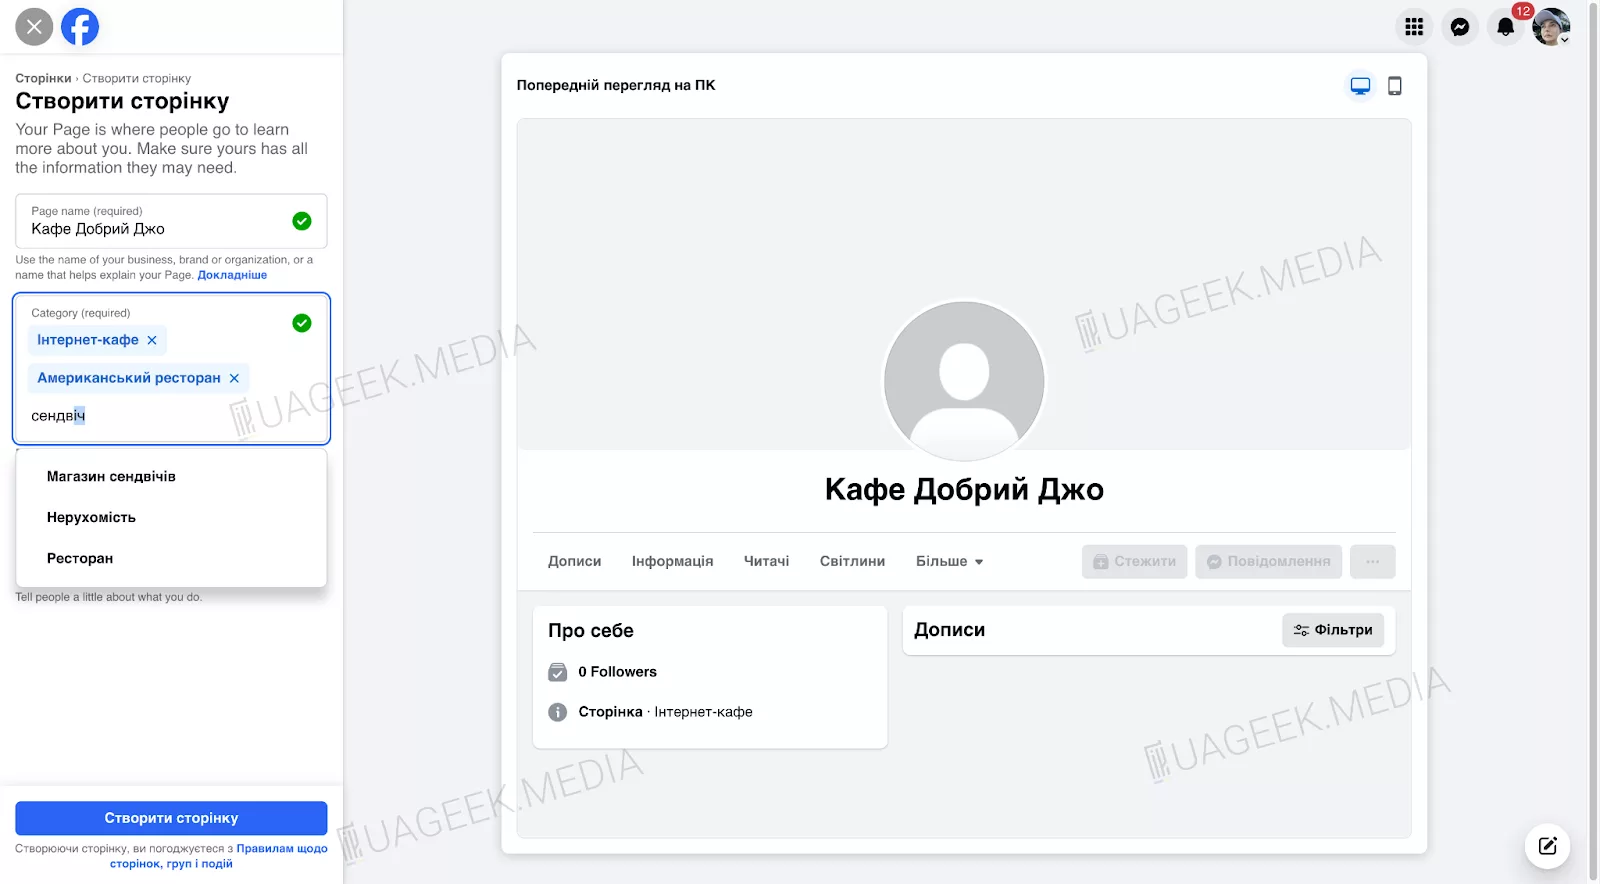1600x884 pixels.
Task: Switch to the Світлини tab
Action: pyautogui.click(x=852, y=562)
